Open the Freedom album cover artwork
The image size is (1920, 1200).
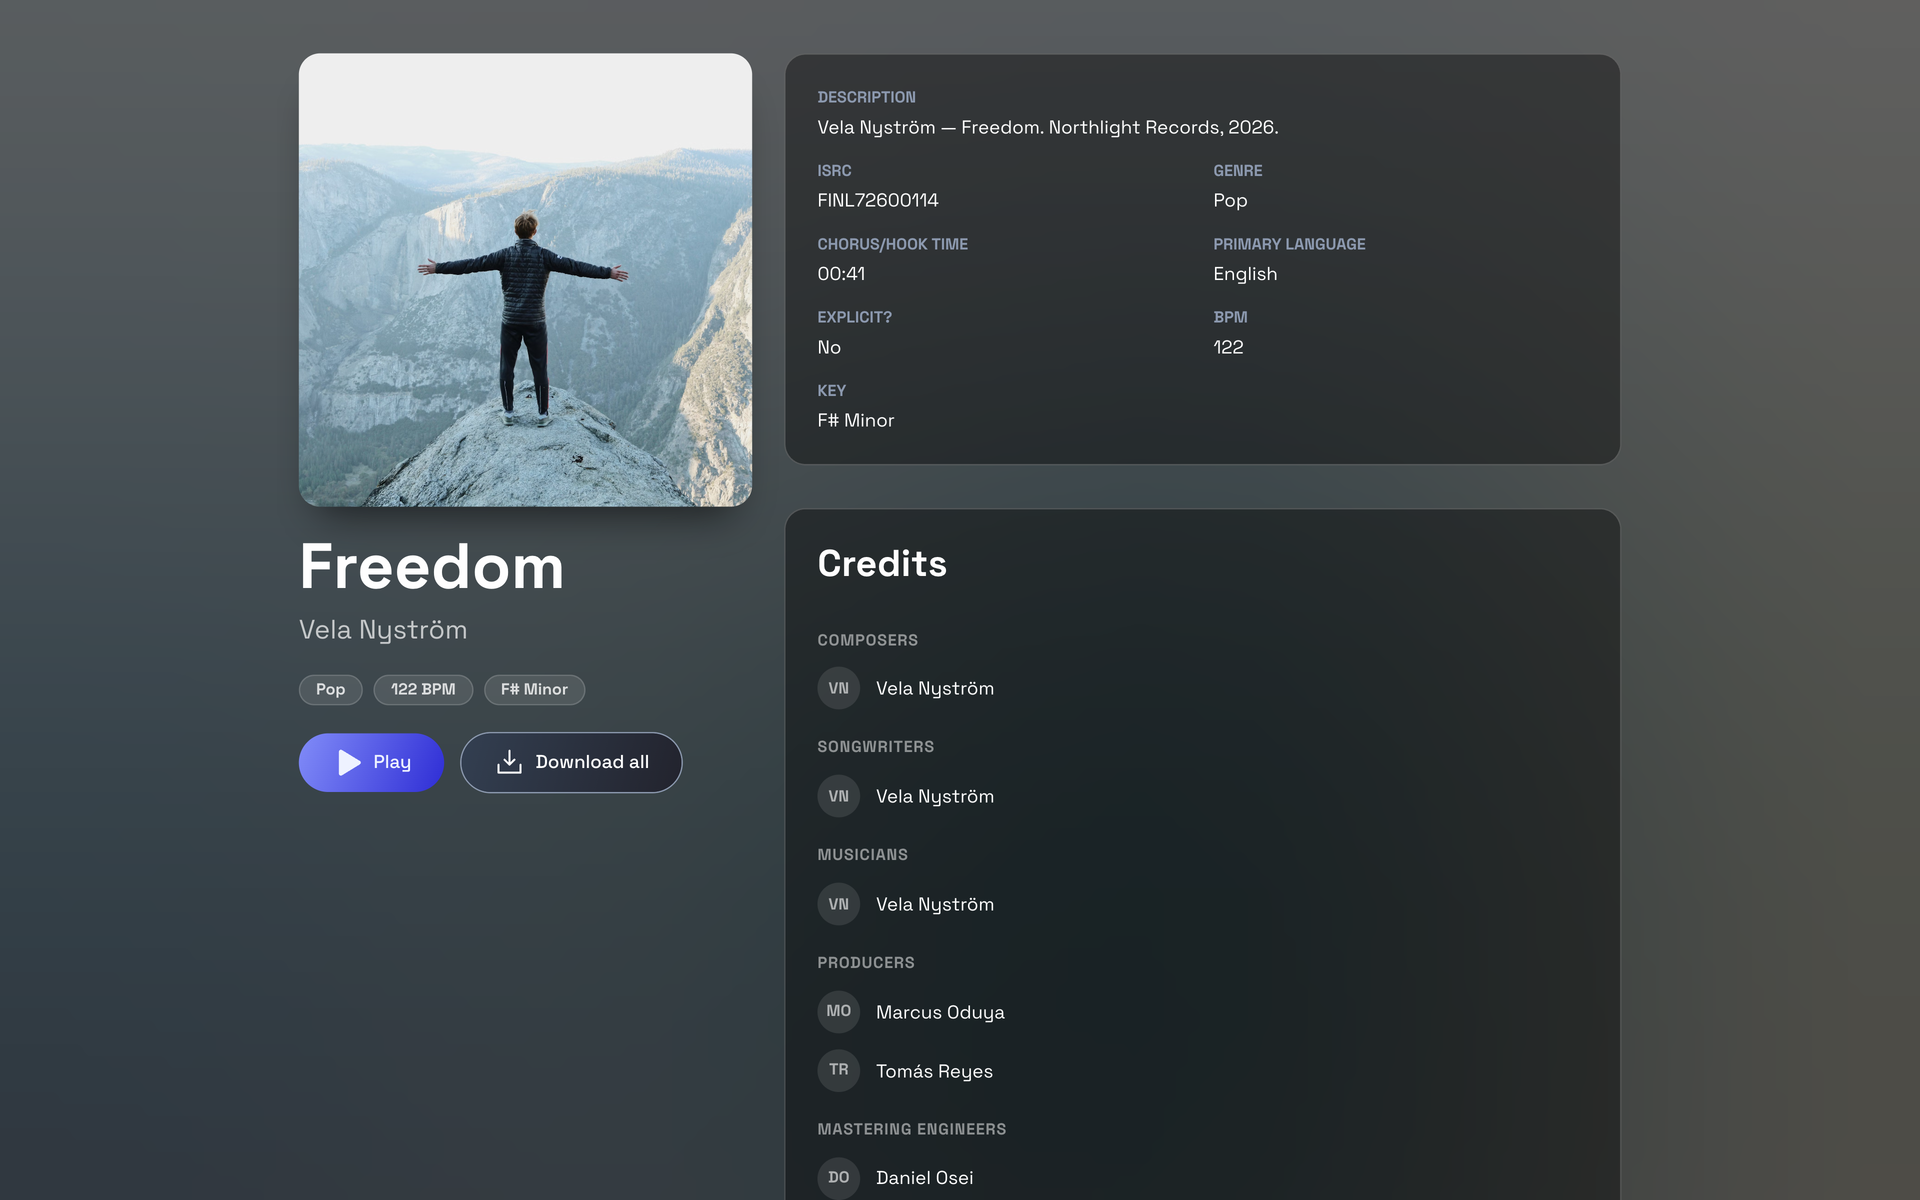pos(525,280)
